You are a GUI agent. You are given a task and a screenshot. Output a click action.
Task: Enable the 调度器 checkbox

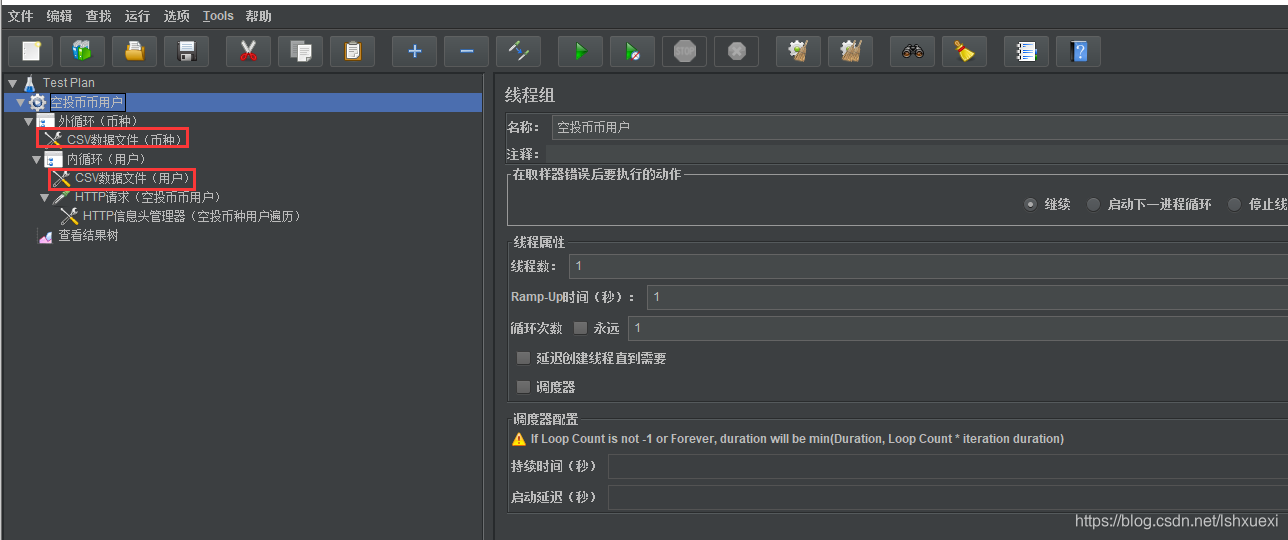point(523,387)
